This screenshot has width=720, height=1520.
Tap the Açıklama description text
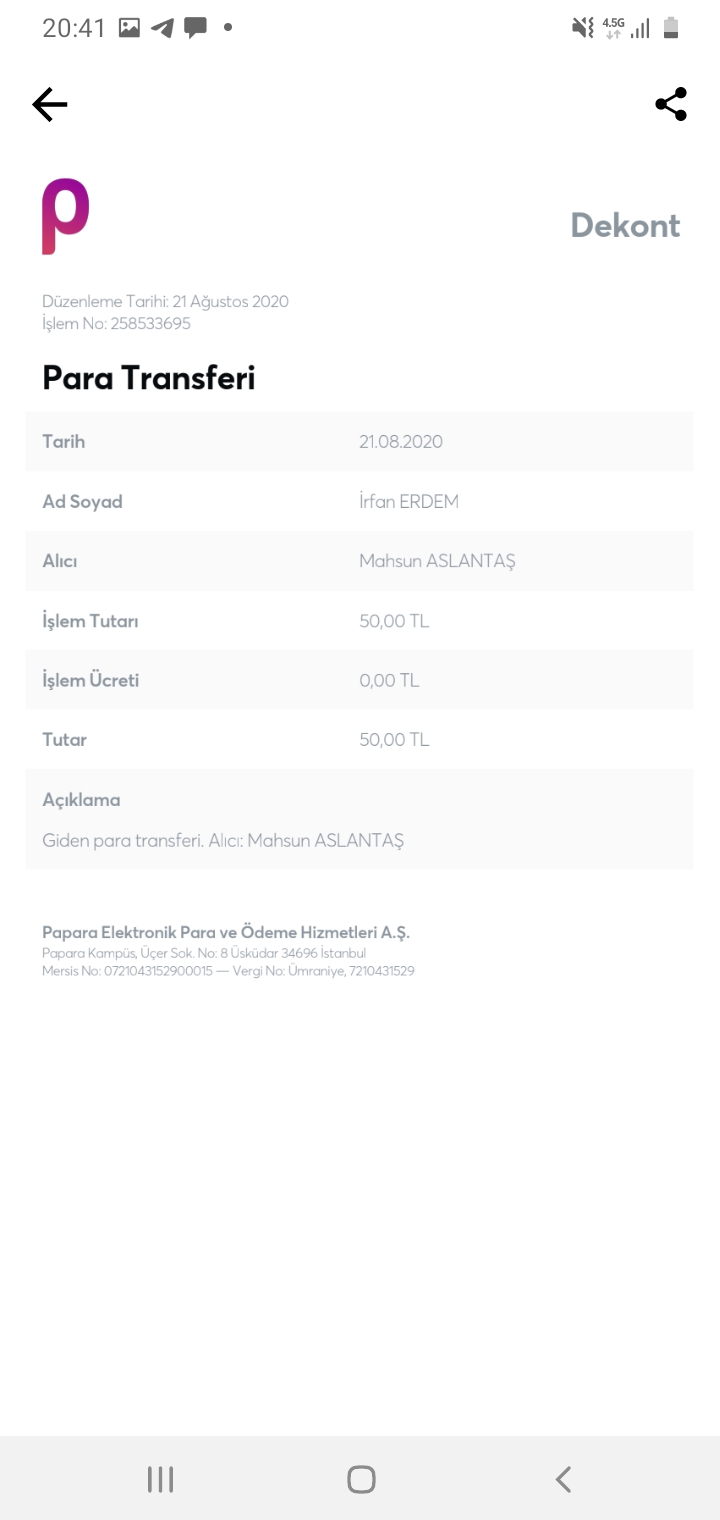(223, 841)
